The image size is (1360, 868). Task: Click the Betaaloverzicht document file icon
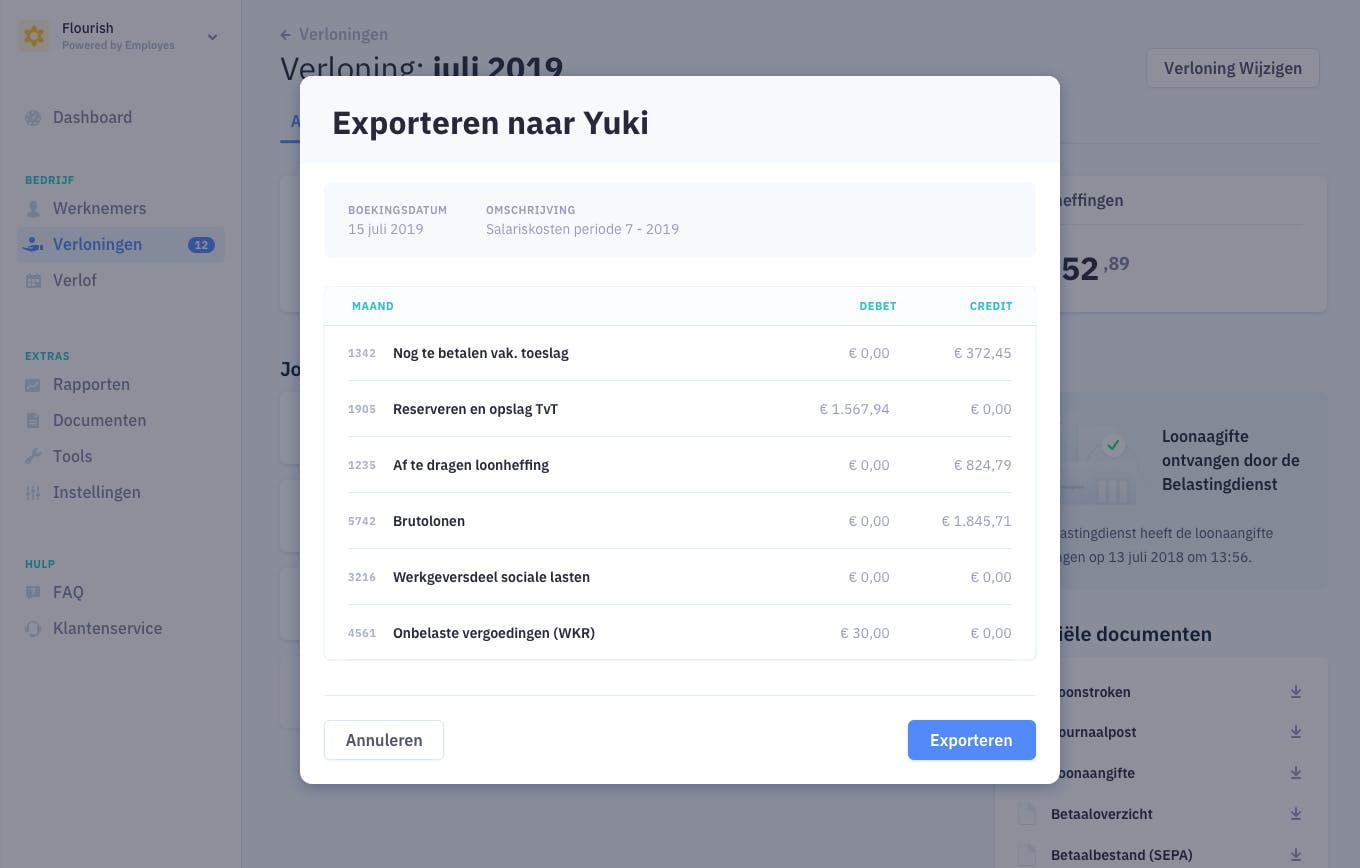click(1026, 815)
